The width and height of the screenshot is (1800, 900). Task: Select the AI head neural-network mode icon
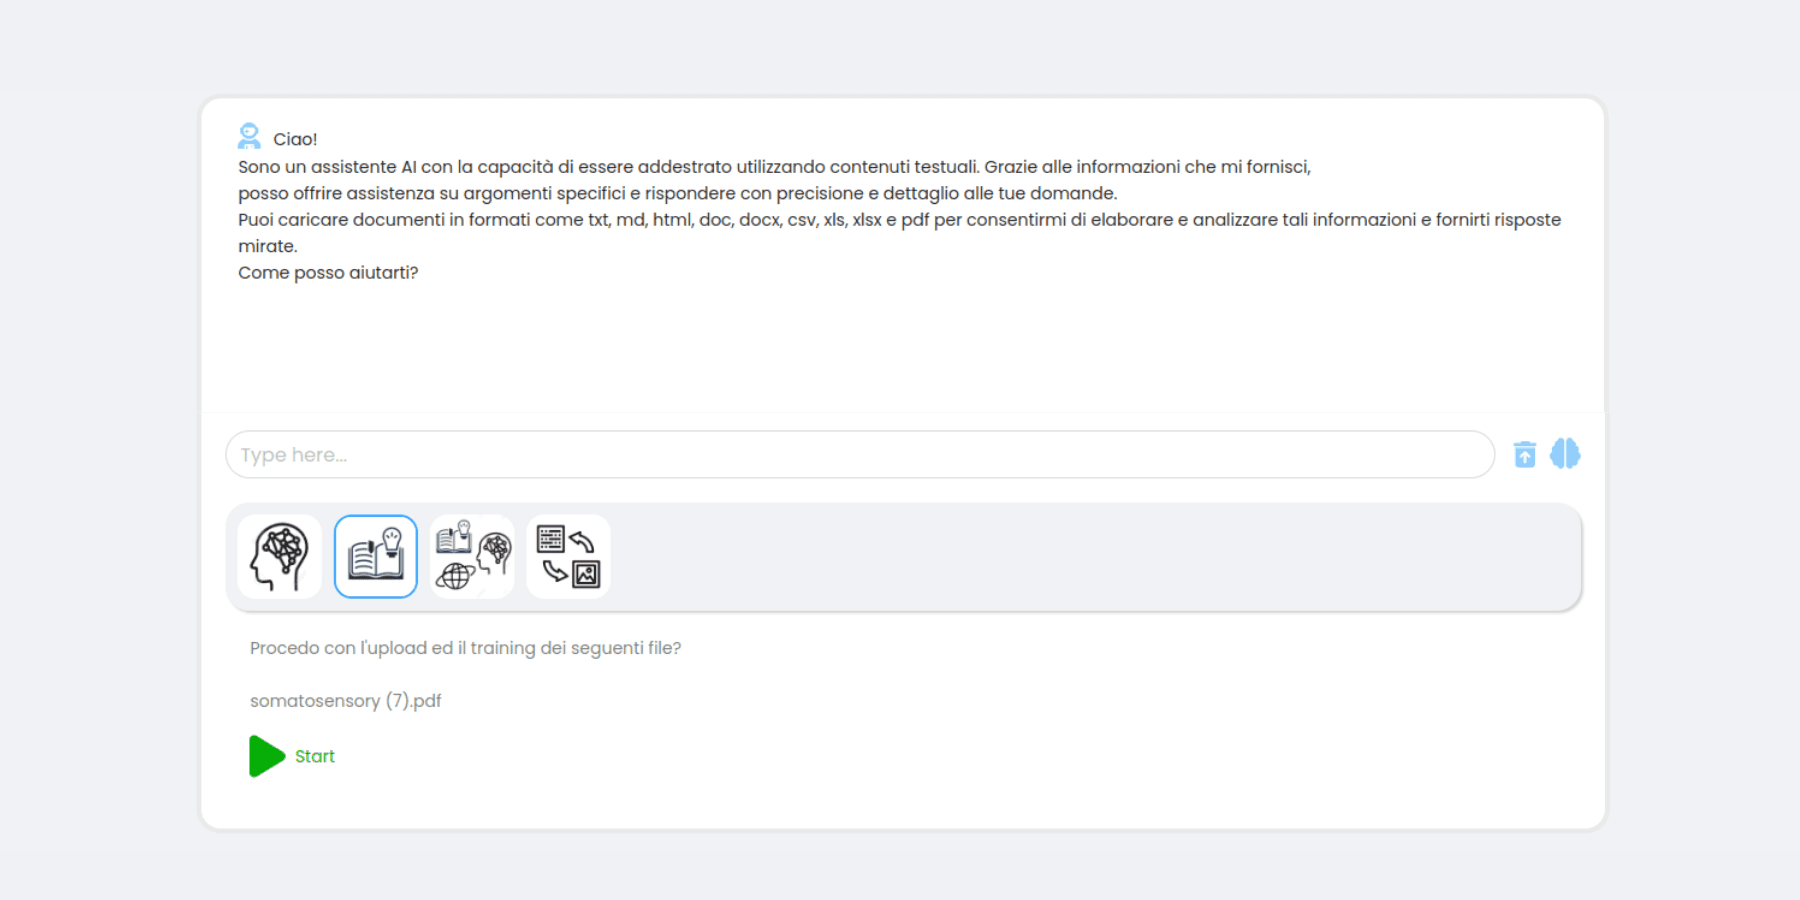tap(280, 557)
